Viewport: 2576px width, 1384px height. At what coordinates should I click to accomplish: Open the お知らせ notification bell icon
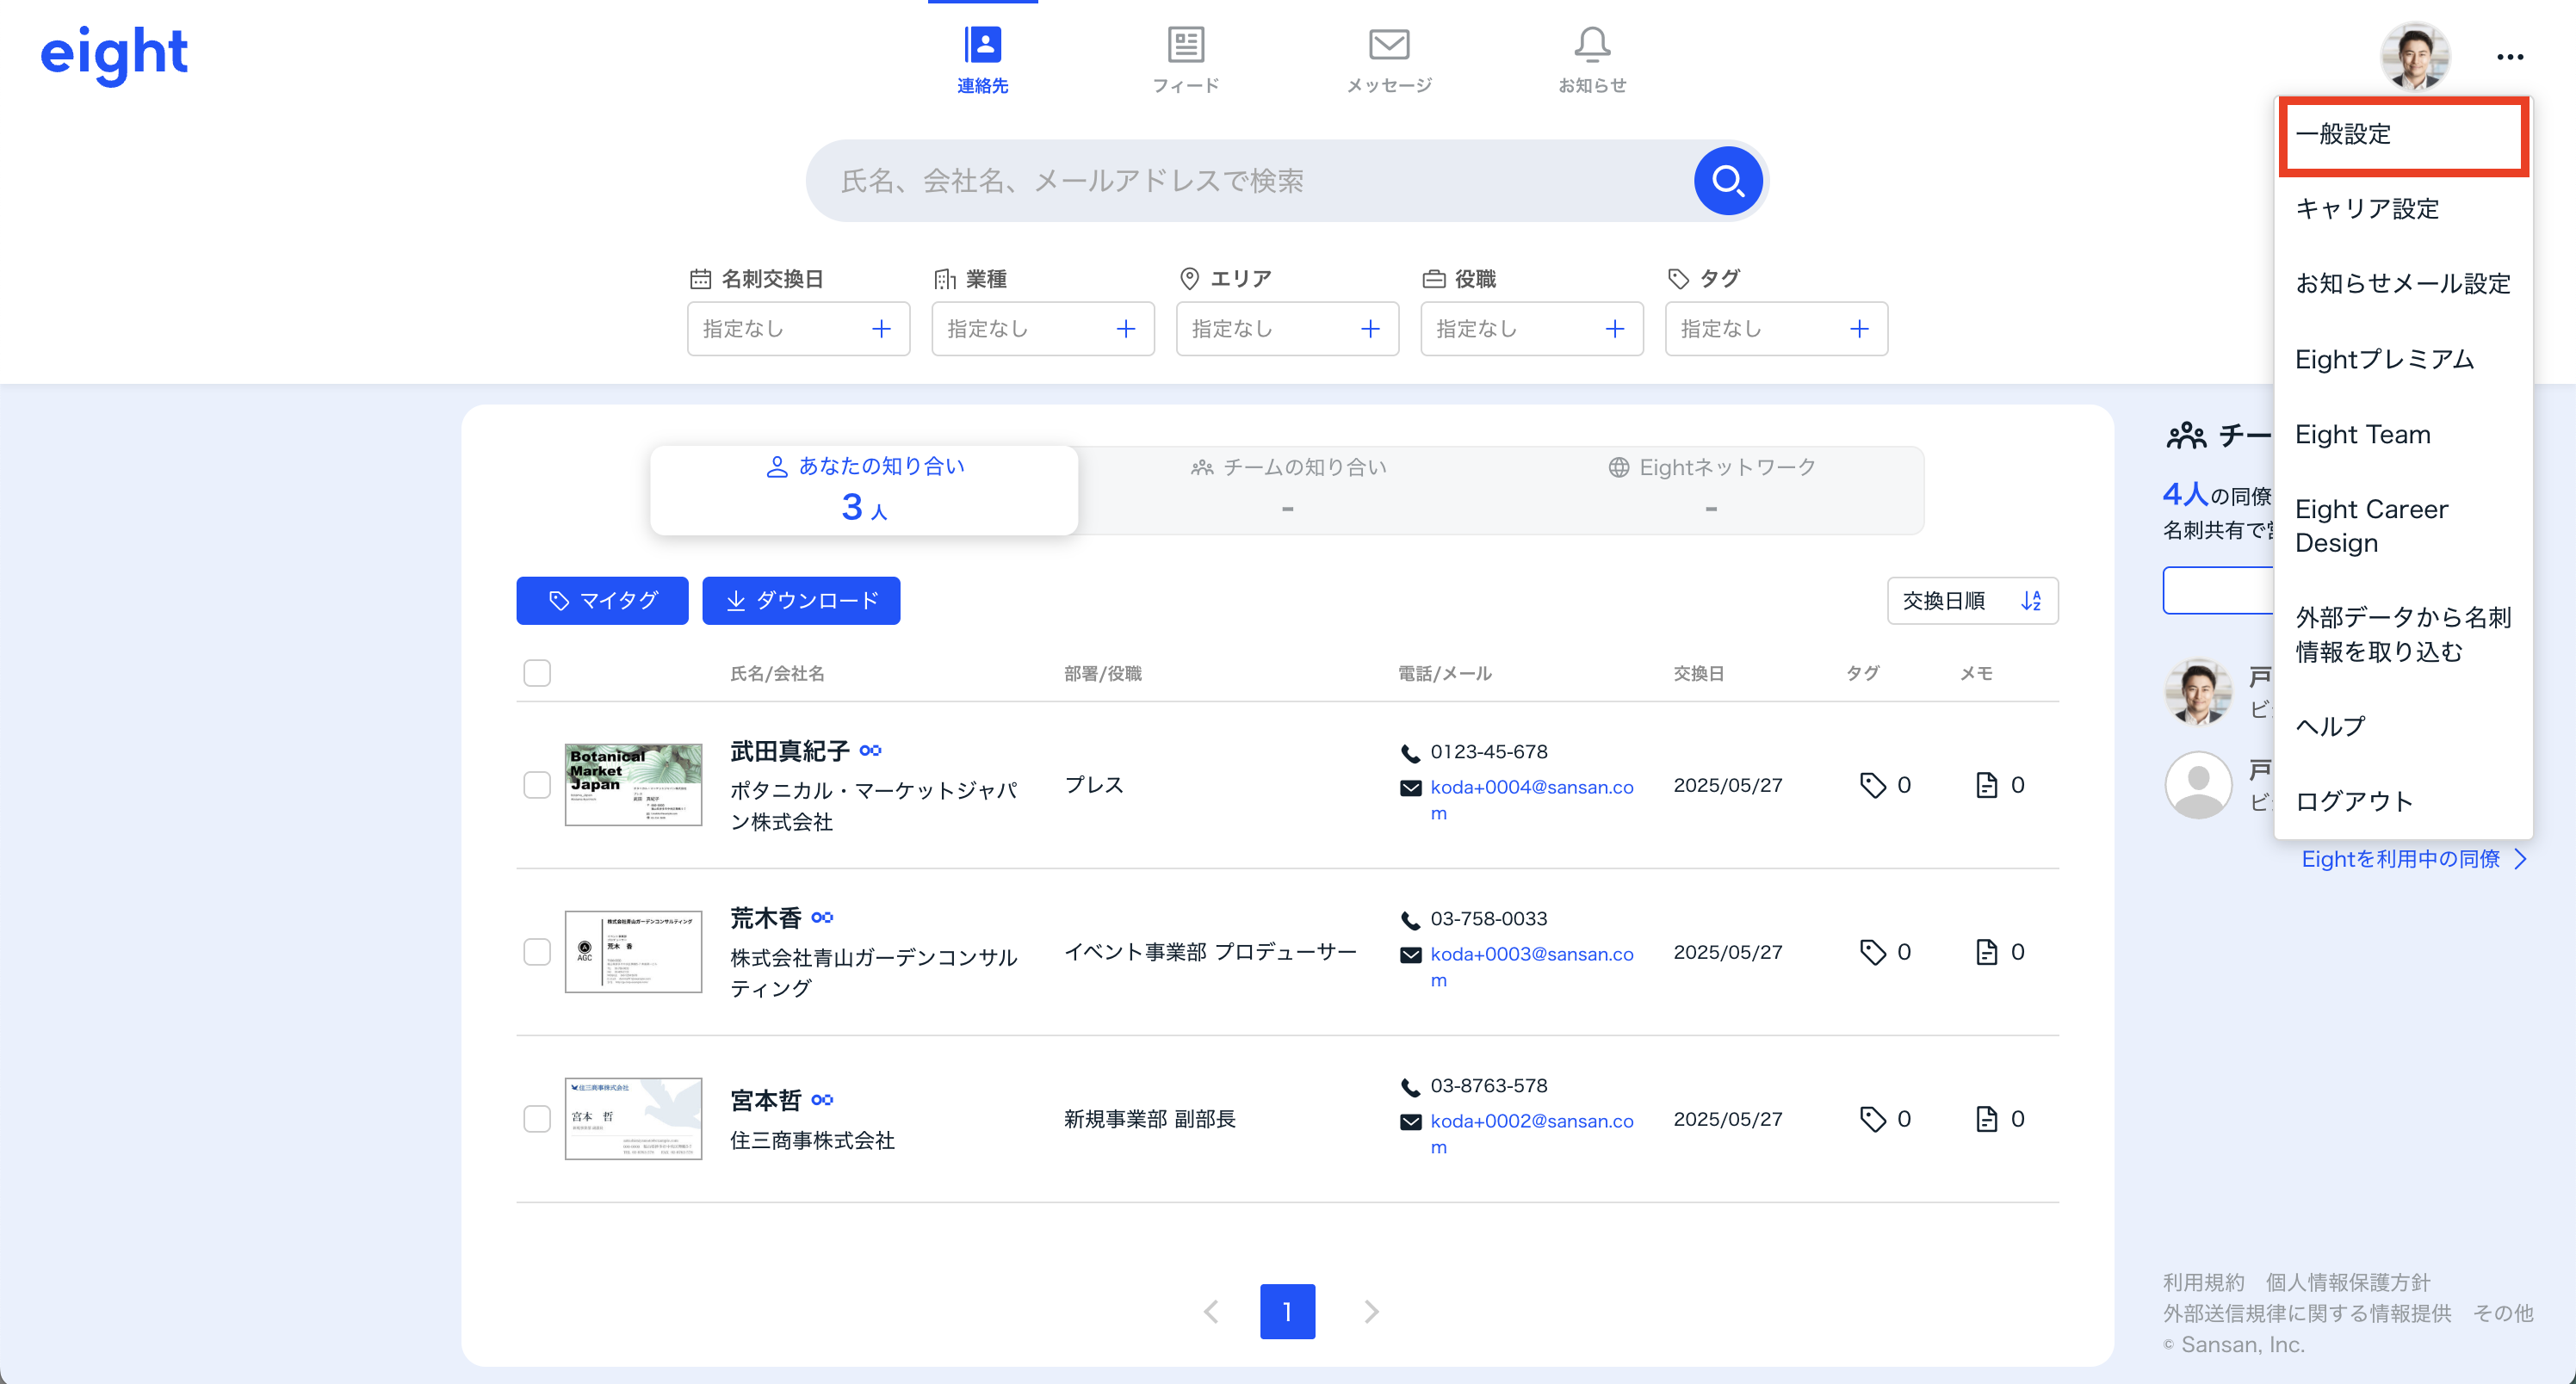click(1591, 45)
